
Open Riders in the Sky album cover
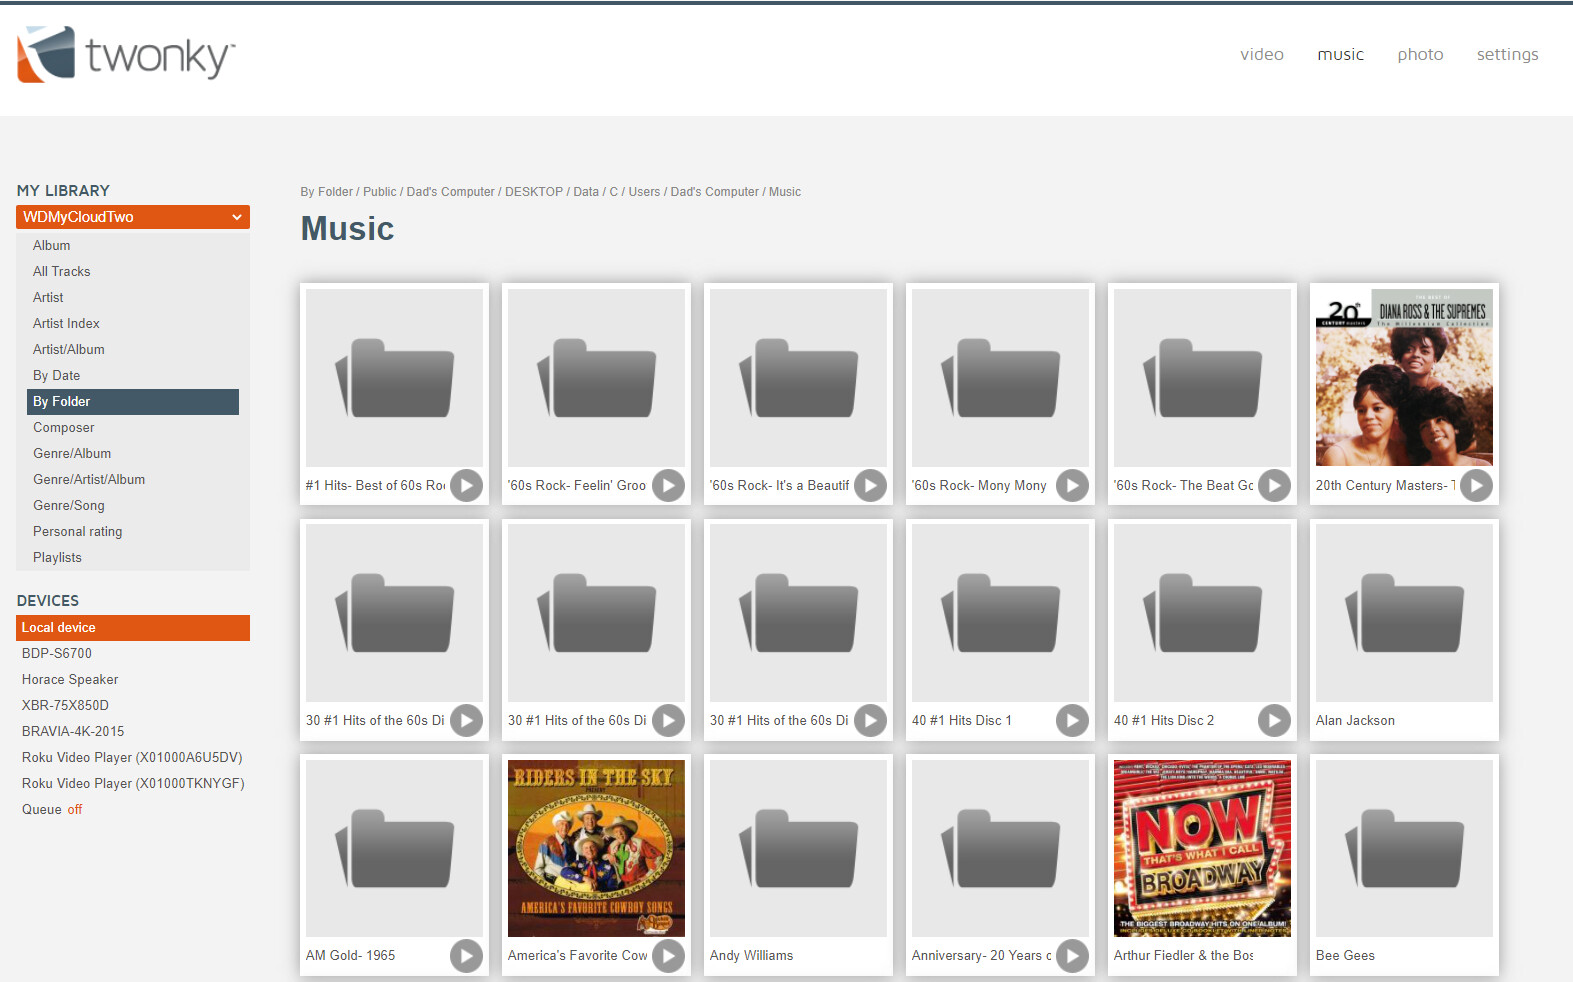596,848
